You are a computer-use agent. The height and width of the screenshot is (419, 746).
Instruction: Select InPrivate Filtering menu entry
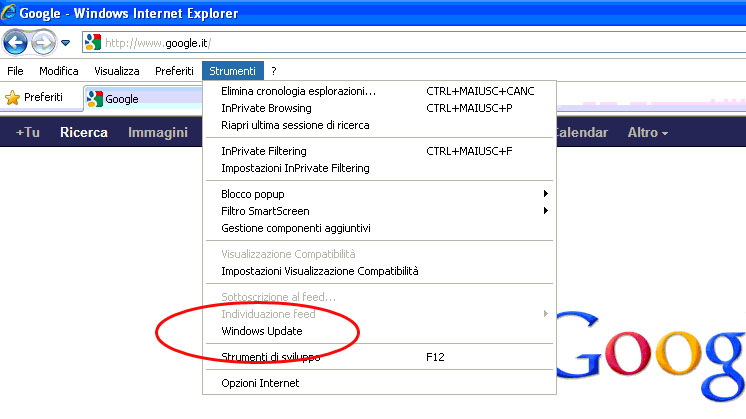379,151
